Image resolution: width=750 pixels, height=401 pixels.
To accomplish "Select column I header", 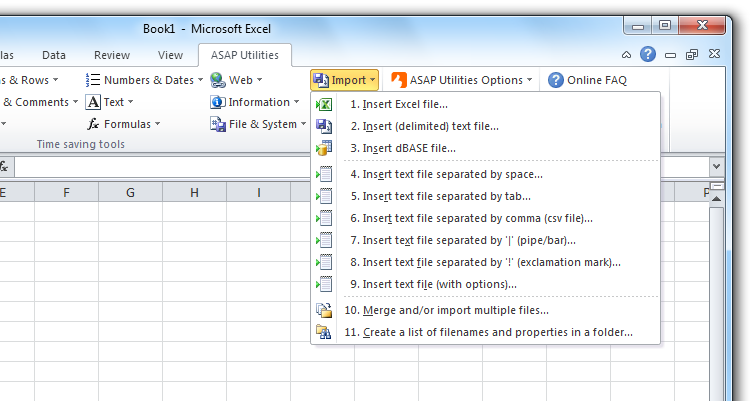I will (x=259, y=192).
